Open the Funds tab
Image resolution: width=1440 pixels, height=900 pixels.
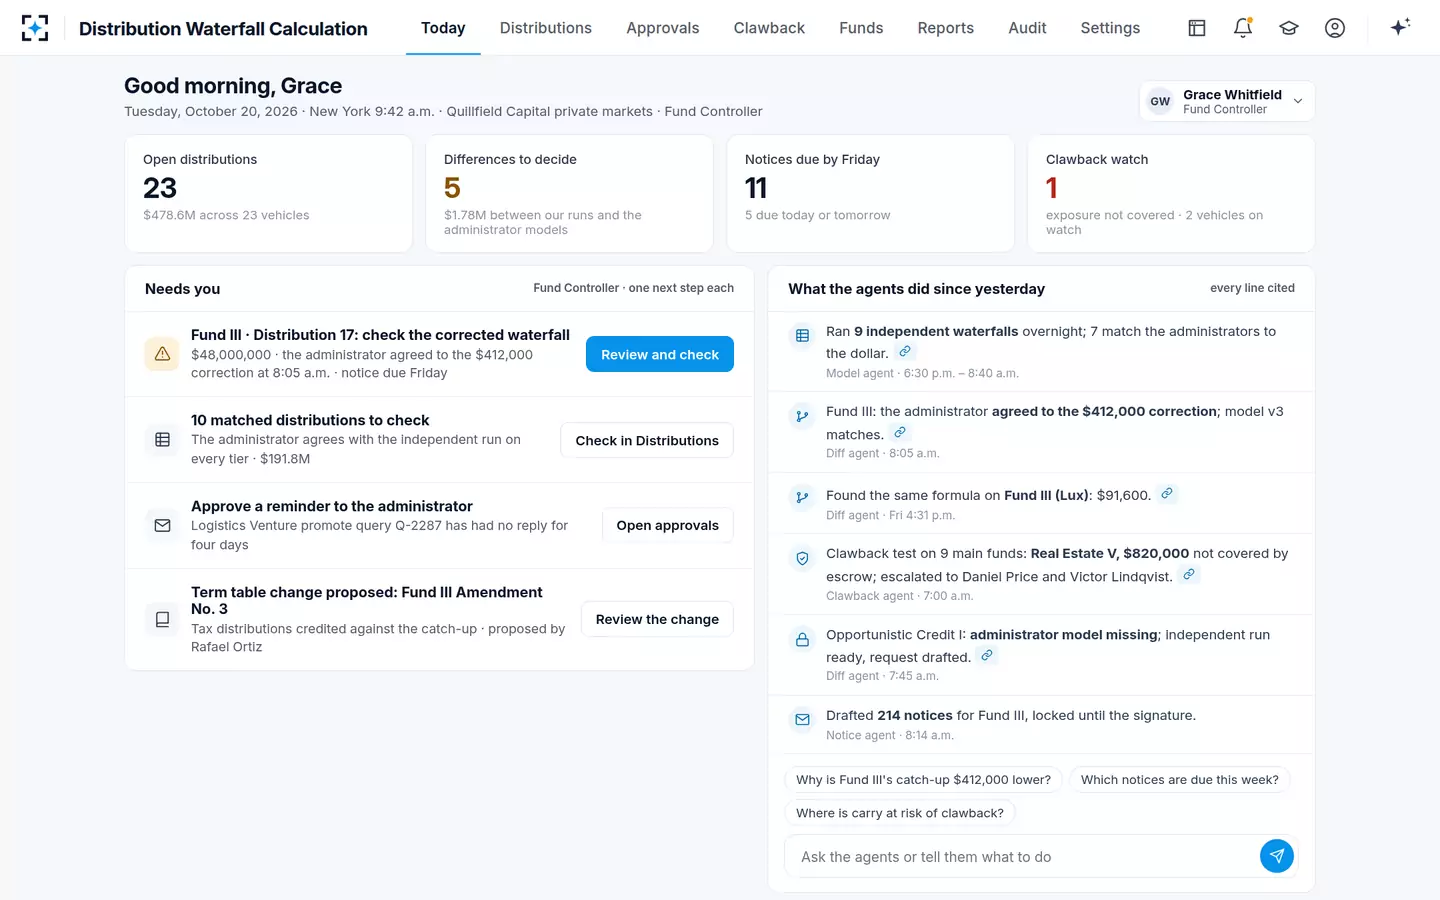click(861, 28)
